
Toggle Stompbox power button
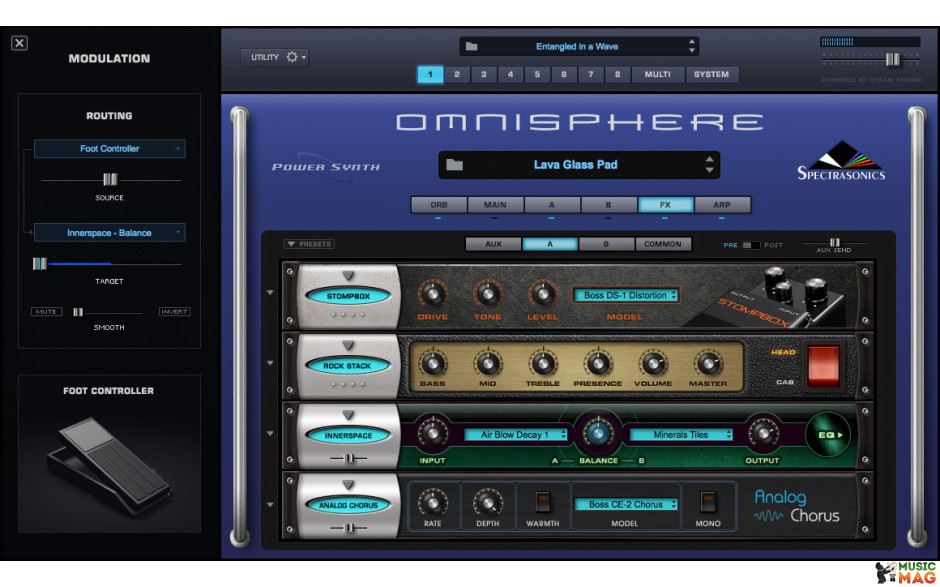(x=348, y=296)
